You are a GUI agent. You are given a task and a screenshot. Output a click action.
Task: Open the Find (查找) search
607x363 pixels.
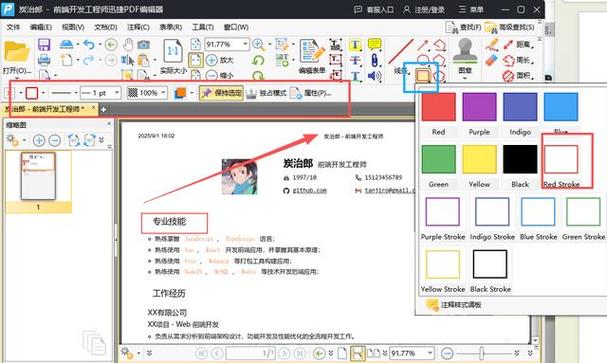(463, 27)
